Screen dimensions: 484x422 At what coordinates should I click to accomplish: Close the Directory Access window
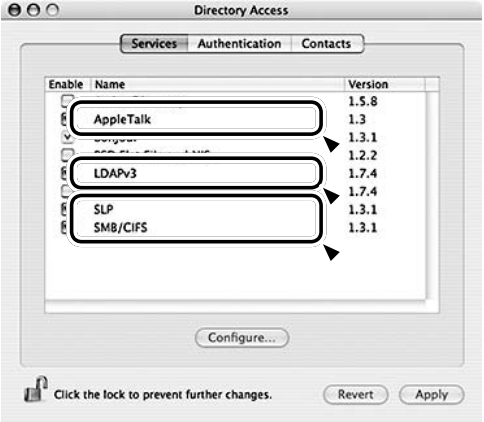(x=14, y=10)
